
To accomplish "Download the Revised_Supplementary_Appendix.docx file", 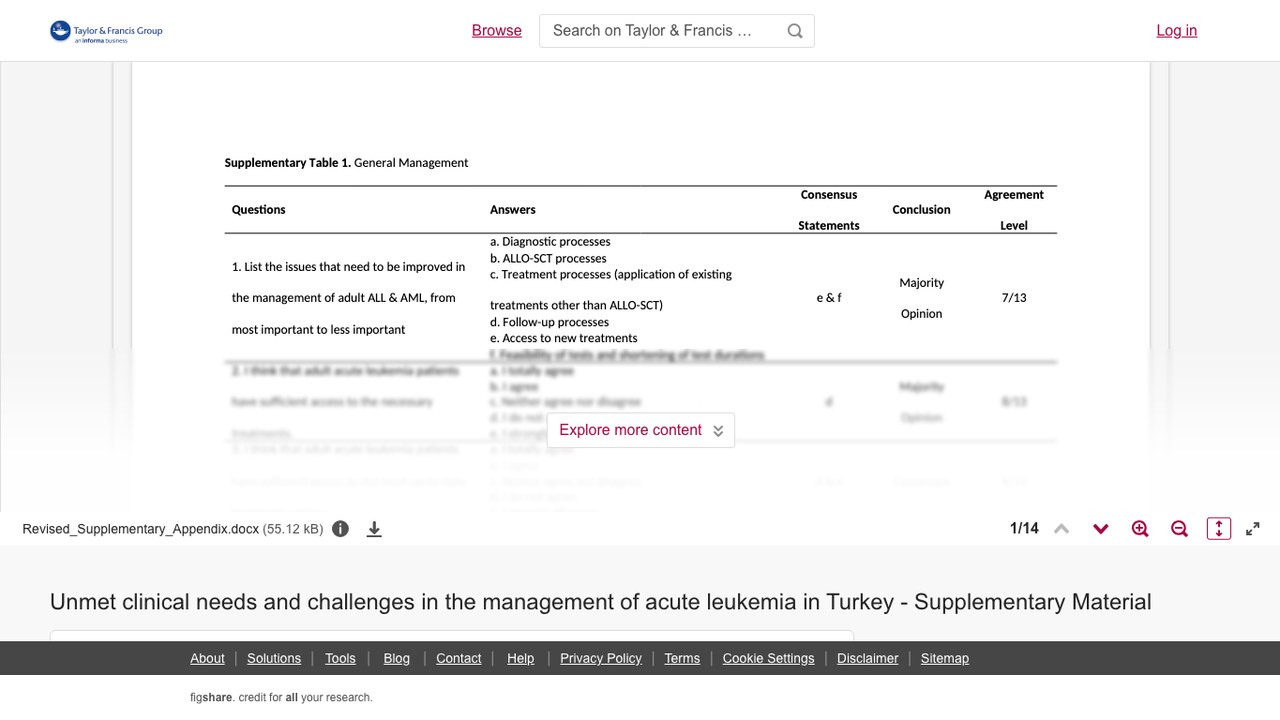I will 374,529.
